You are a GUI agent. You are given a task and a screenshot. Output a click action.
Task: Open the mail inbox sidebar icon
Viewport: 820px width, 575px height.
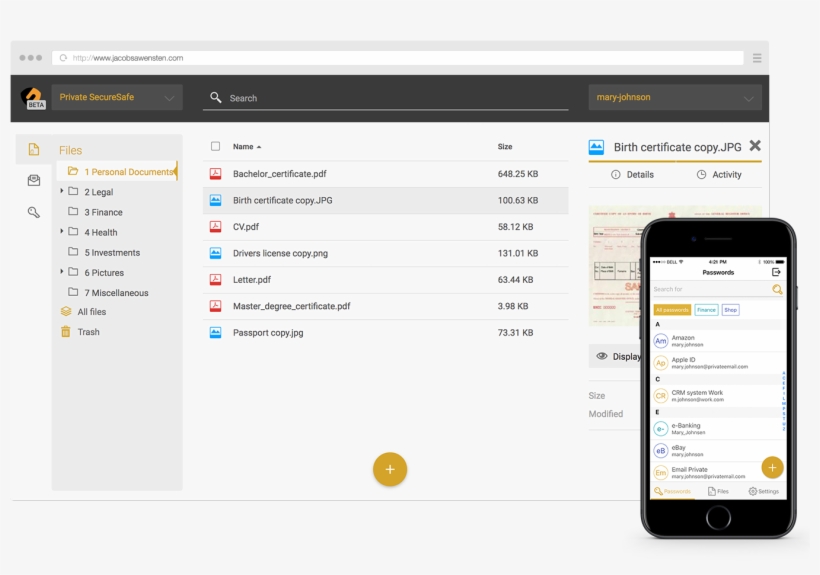(33, 180)
